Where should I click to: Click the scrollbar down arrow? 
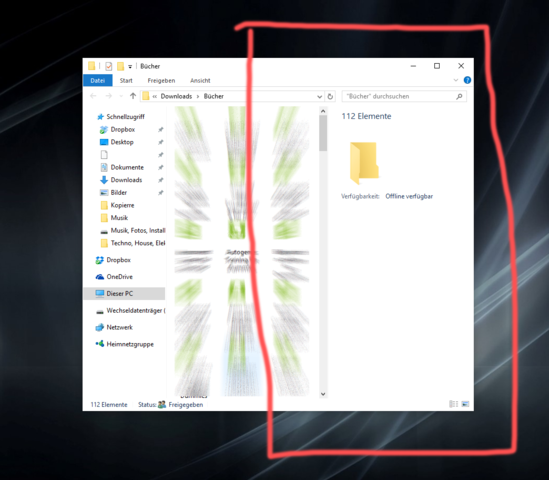point(323,394)
